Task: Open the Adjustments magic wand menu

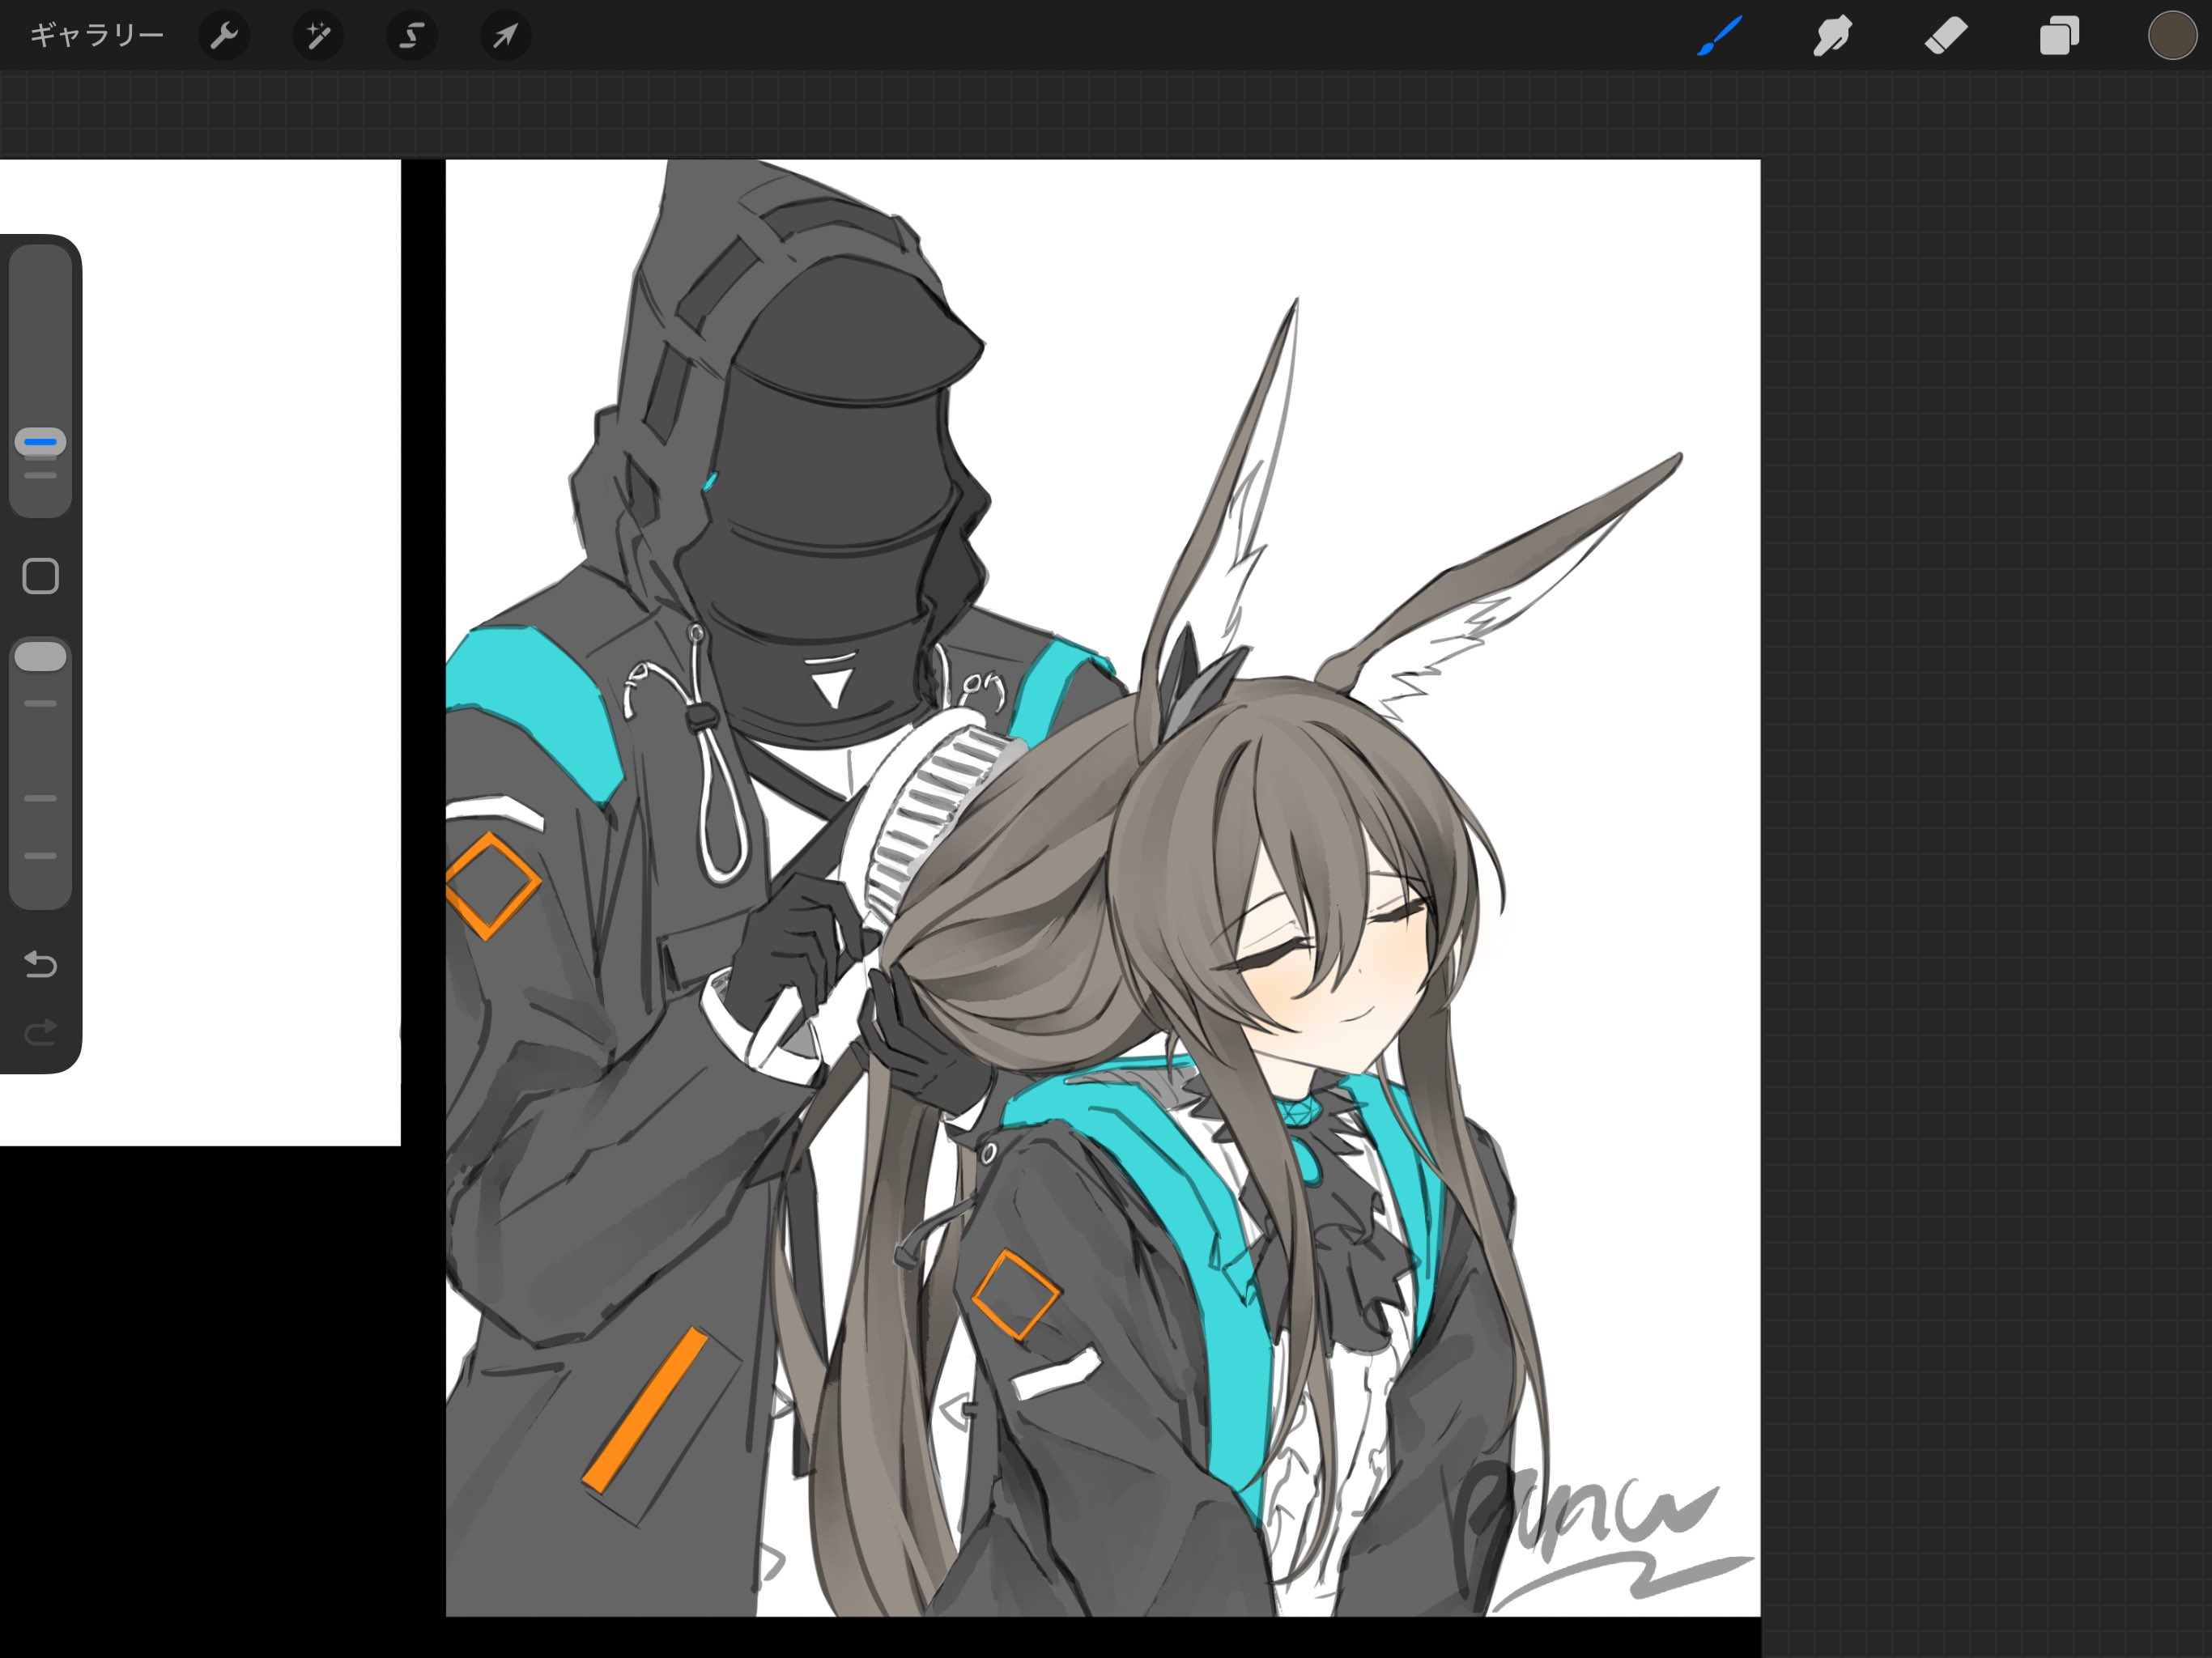Action: click(318, 36)
